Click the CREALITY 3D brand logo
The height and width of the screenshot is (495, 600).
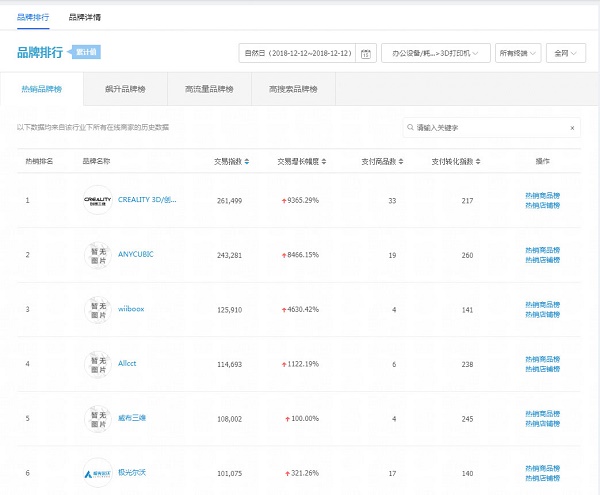pos(98,200)
